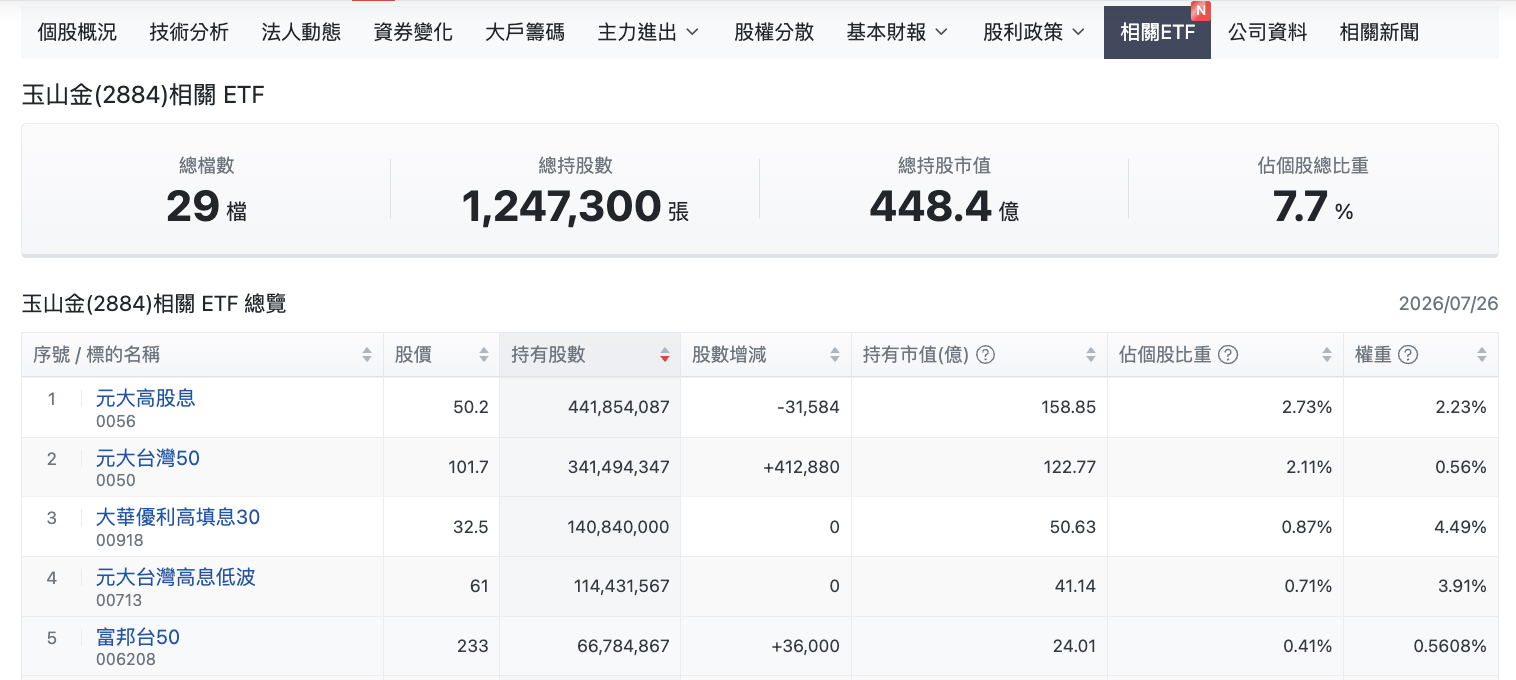Image resolution: width=1516 pixels, height=680 pixels.
Task: Sort by 持有股數 column arrows
Action: tap(665, 355)
